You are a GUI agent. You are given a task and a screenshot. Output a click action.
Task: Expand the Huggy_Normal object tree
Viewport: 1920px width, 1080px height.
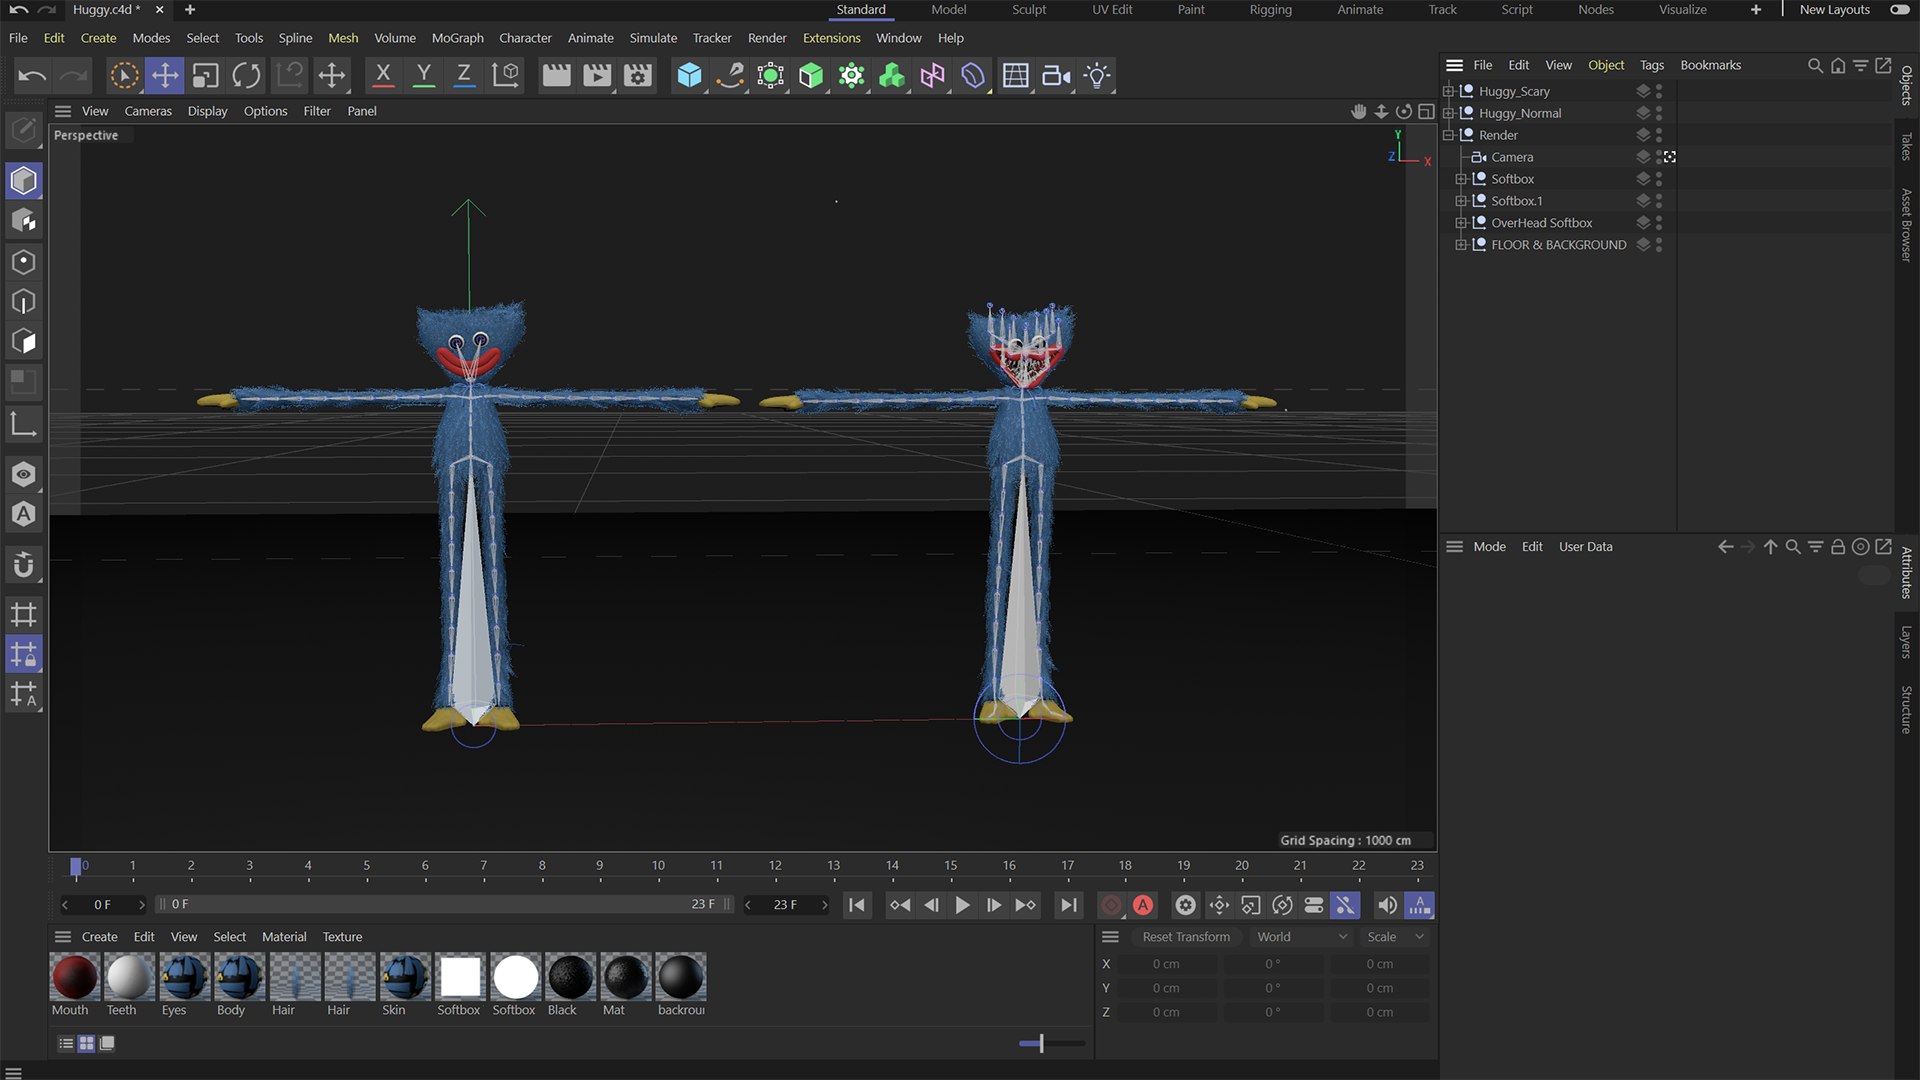click(1448, 113)
